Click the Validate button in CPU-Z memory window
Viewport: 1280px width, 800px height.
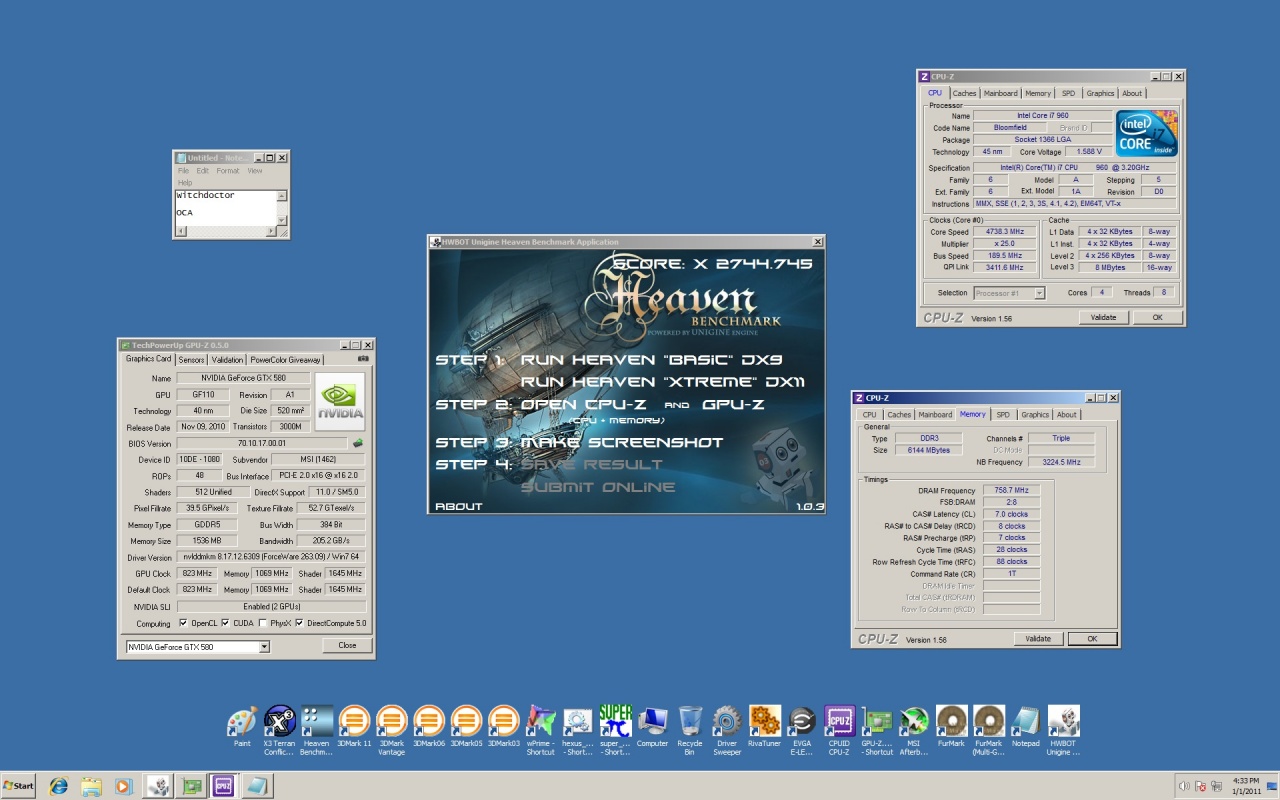click(1038, 639)
